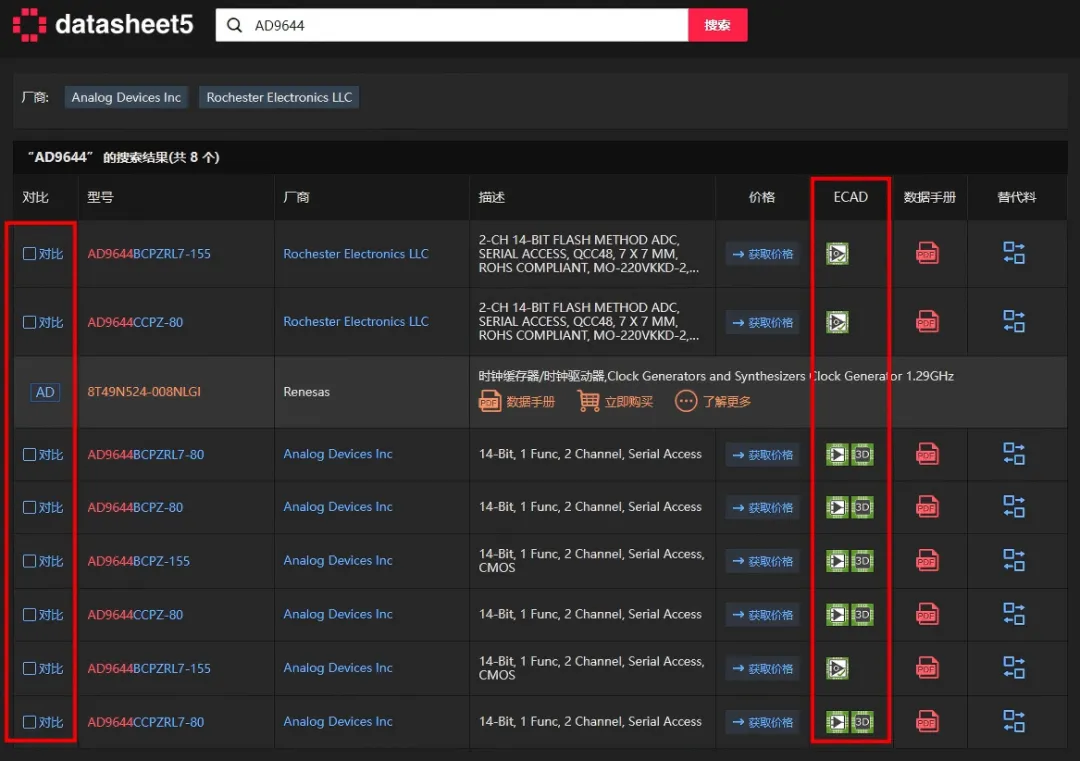Image resolution: width=1080 pixels, height=761 pixels.
Task: View 3D model icon for AD9644BCPZ-80
Action: pyautogui.click(x=862, y=508)
